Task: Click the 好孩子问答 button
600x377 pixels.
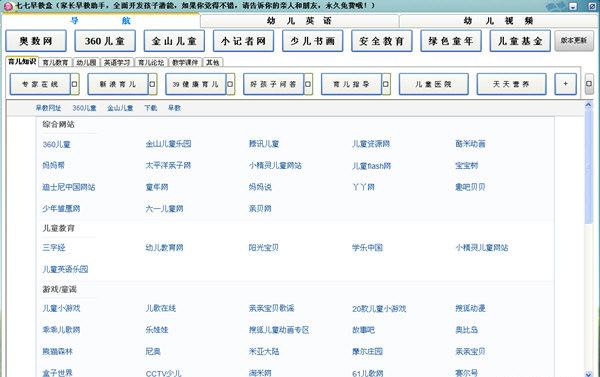Action: (274, 84)
